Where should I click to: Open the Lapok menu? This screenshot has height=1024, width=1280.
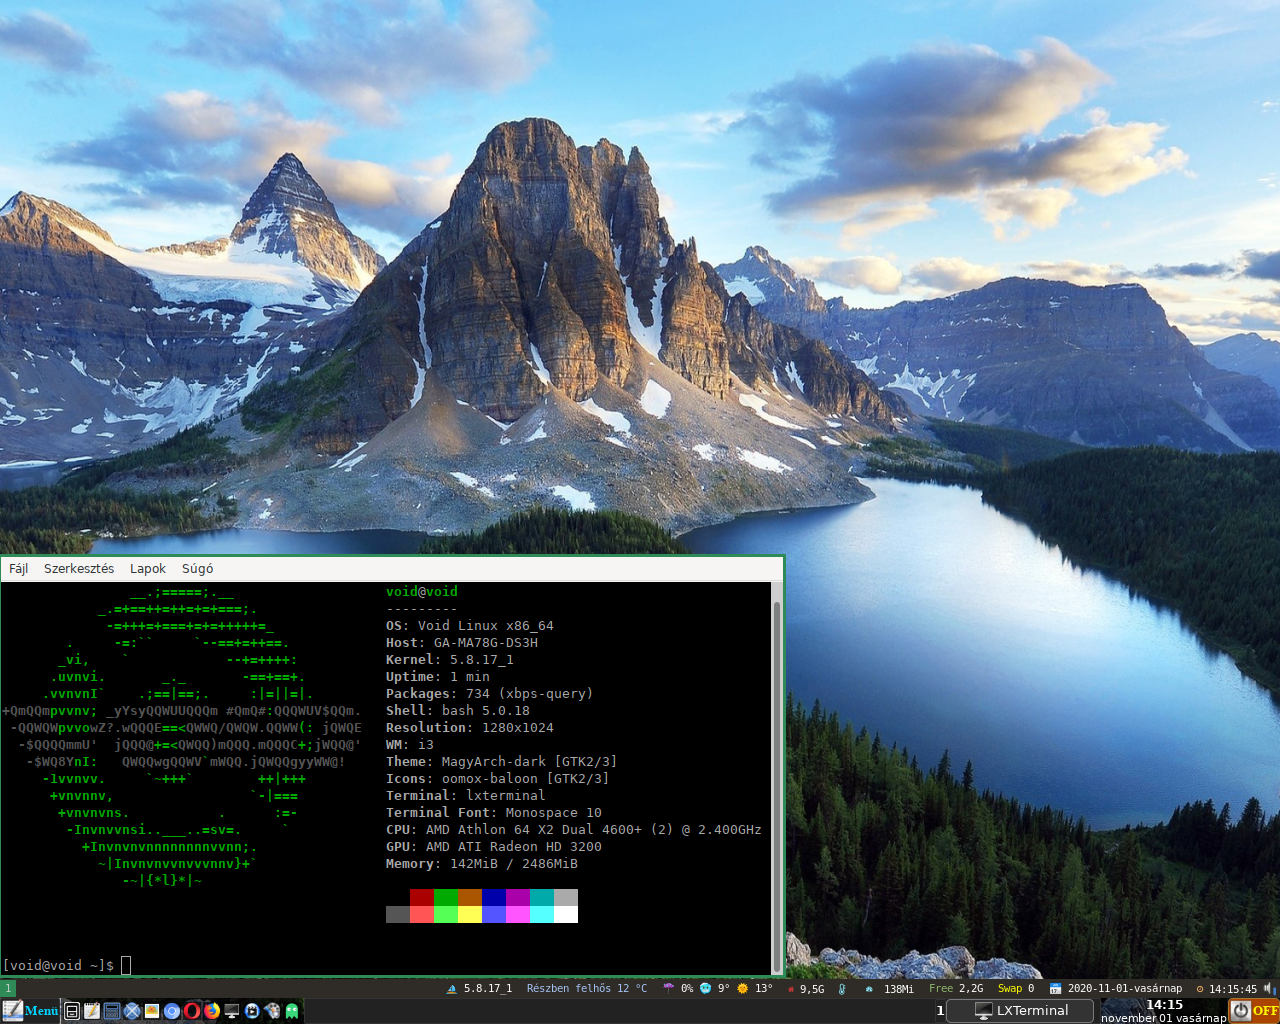coord(148,568)
